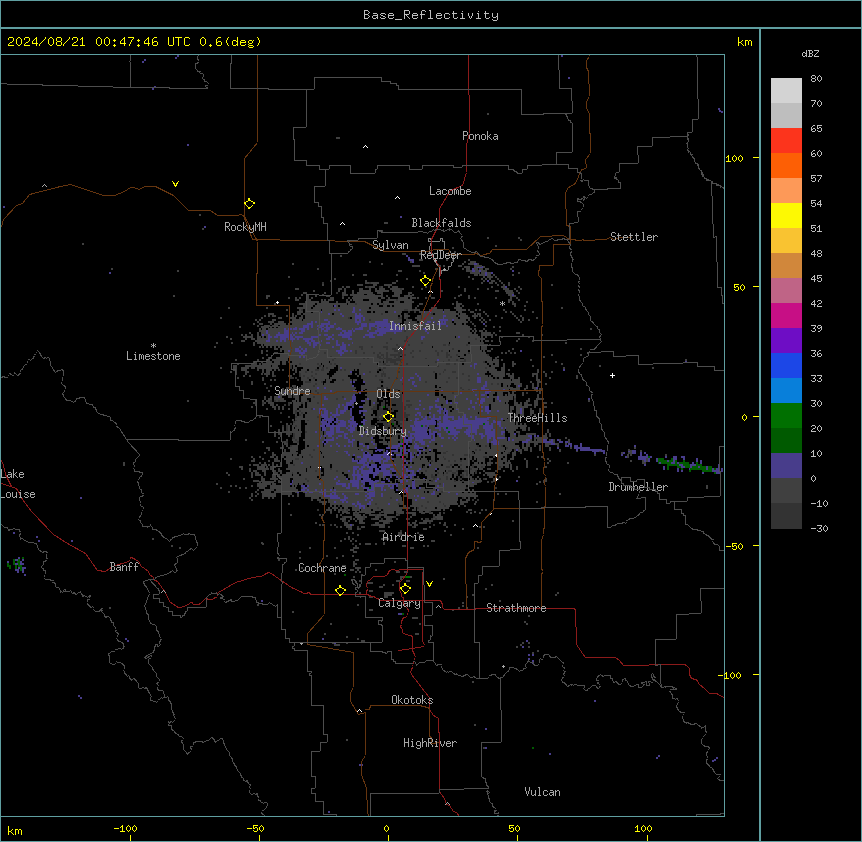This screenshot has width=862, height=842.
Task: Click the Calgary city label
Action: (x=399, y=603)
